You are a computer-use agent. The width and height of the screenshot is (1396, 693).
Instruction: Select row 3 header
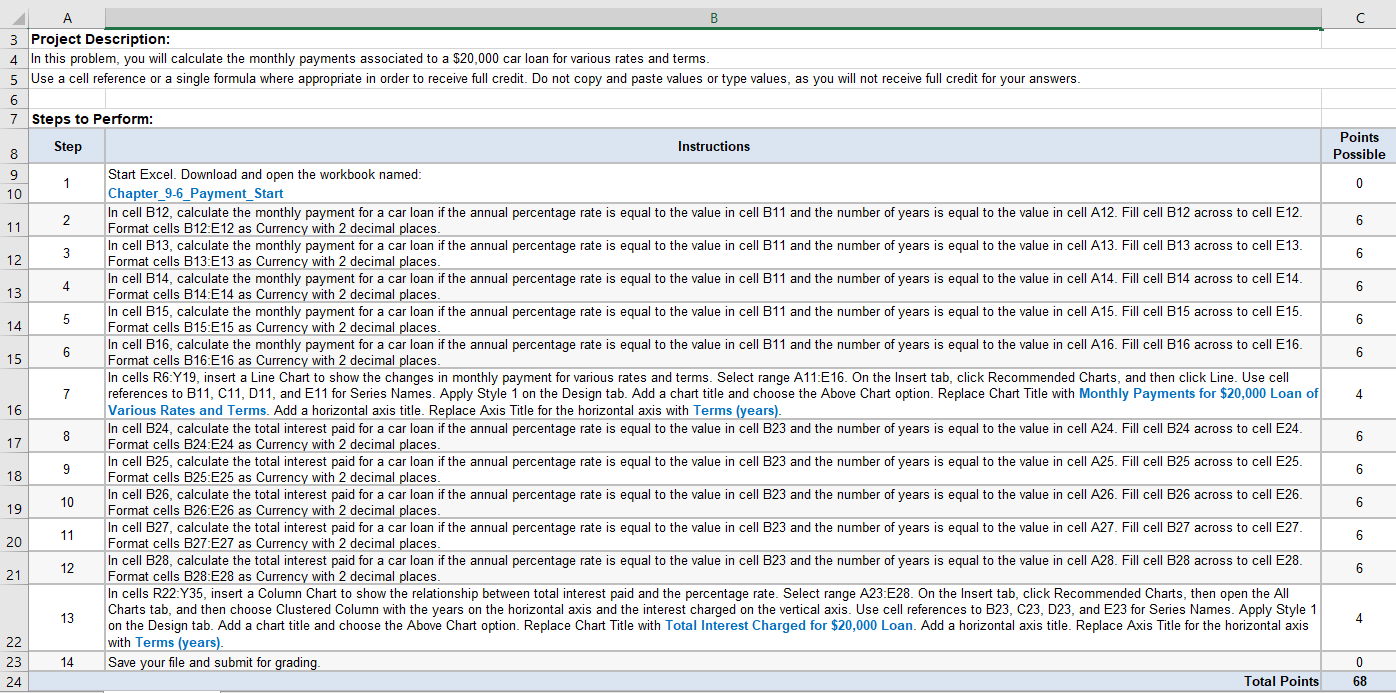pyautogui.click(x=14, y=39)
